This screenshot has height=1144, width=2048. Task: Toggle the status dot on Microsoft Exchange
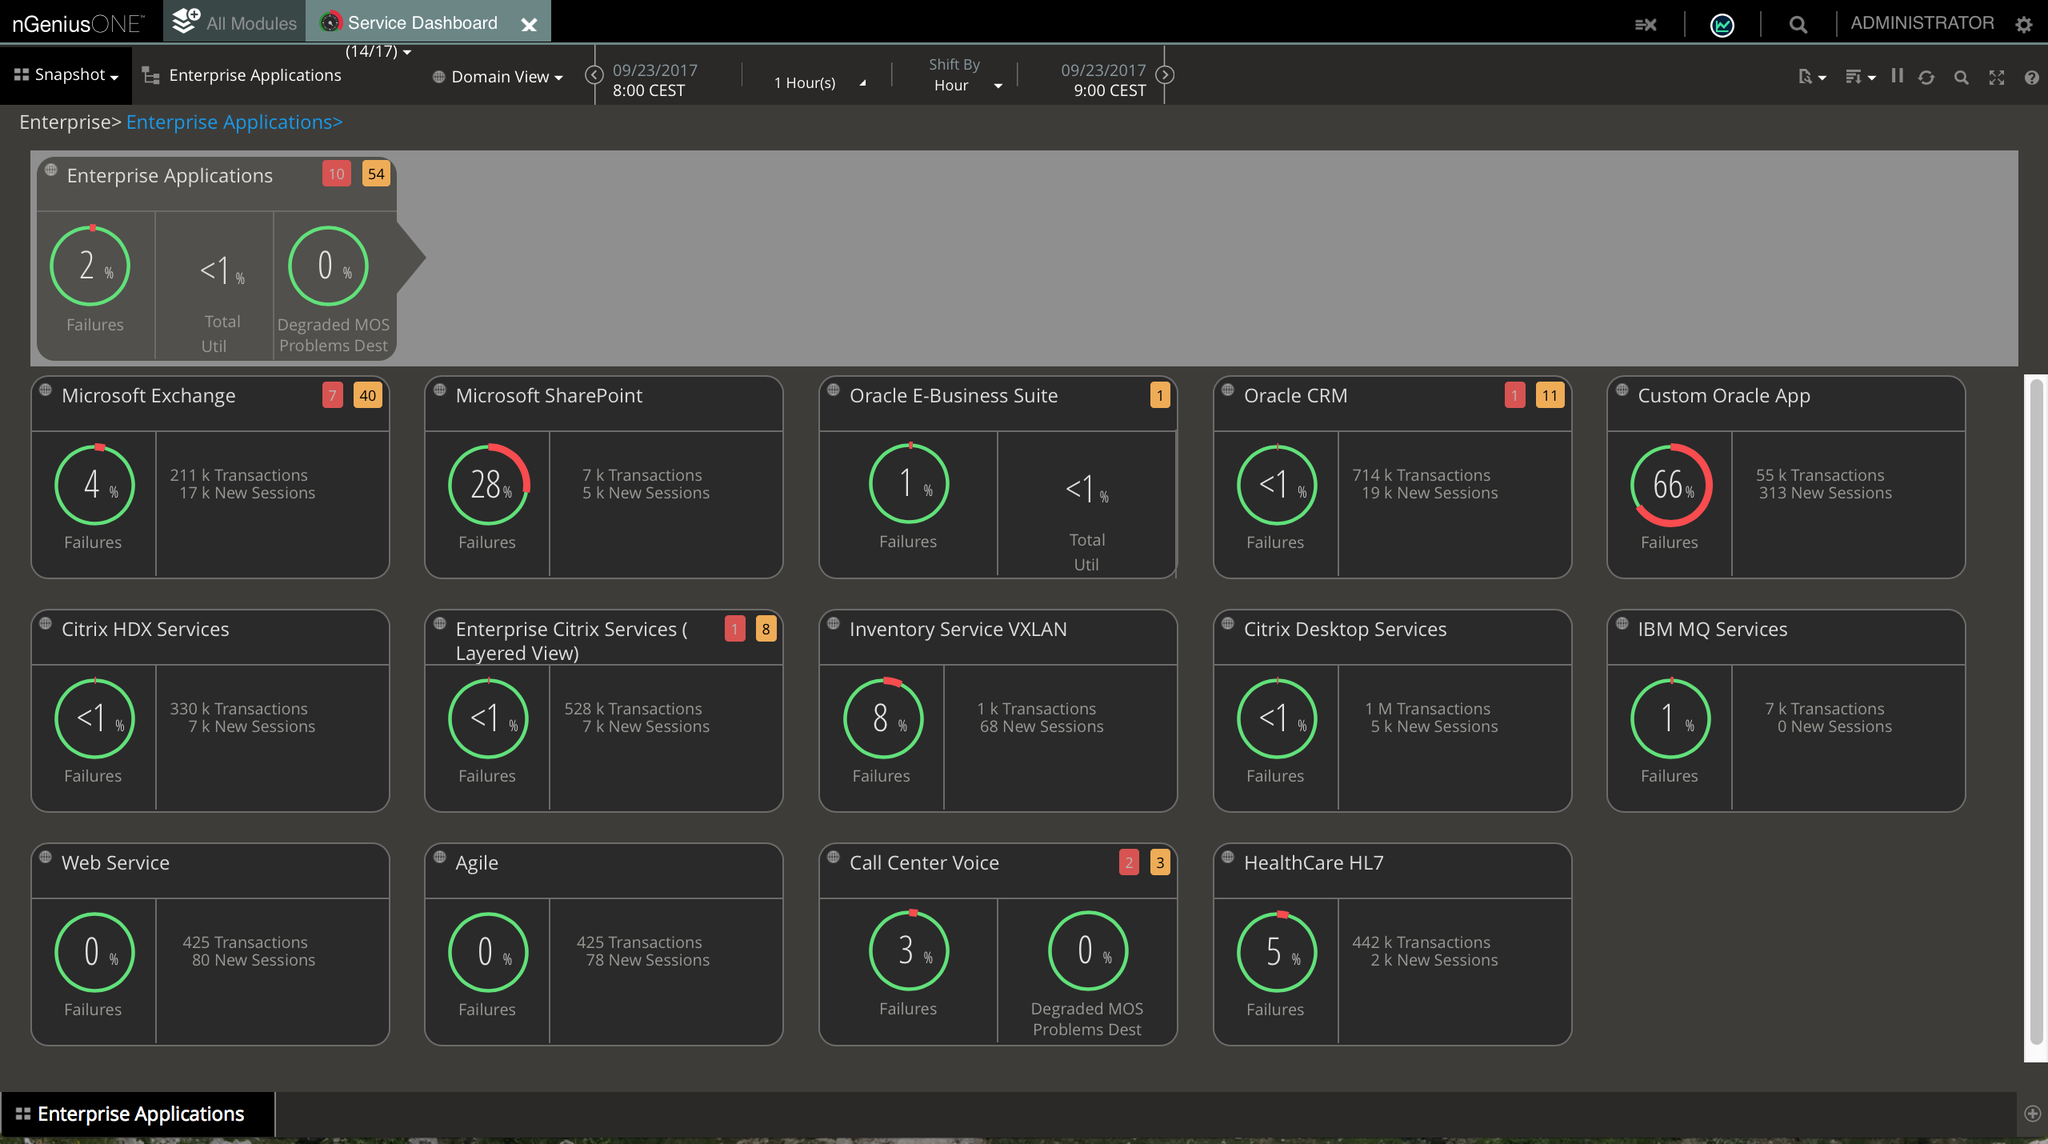click(x=45, y=390)
